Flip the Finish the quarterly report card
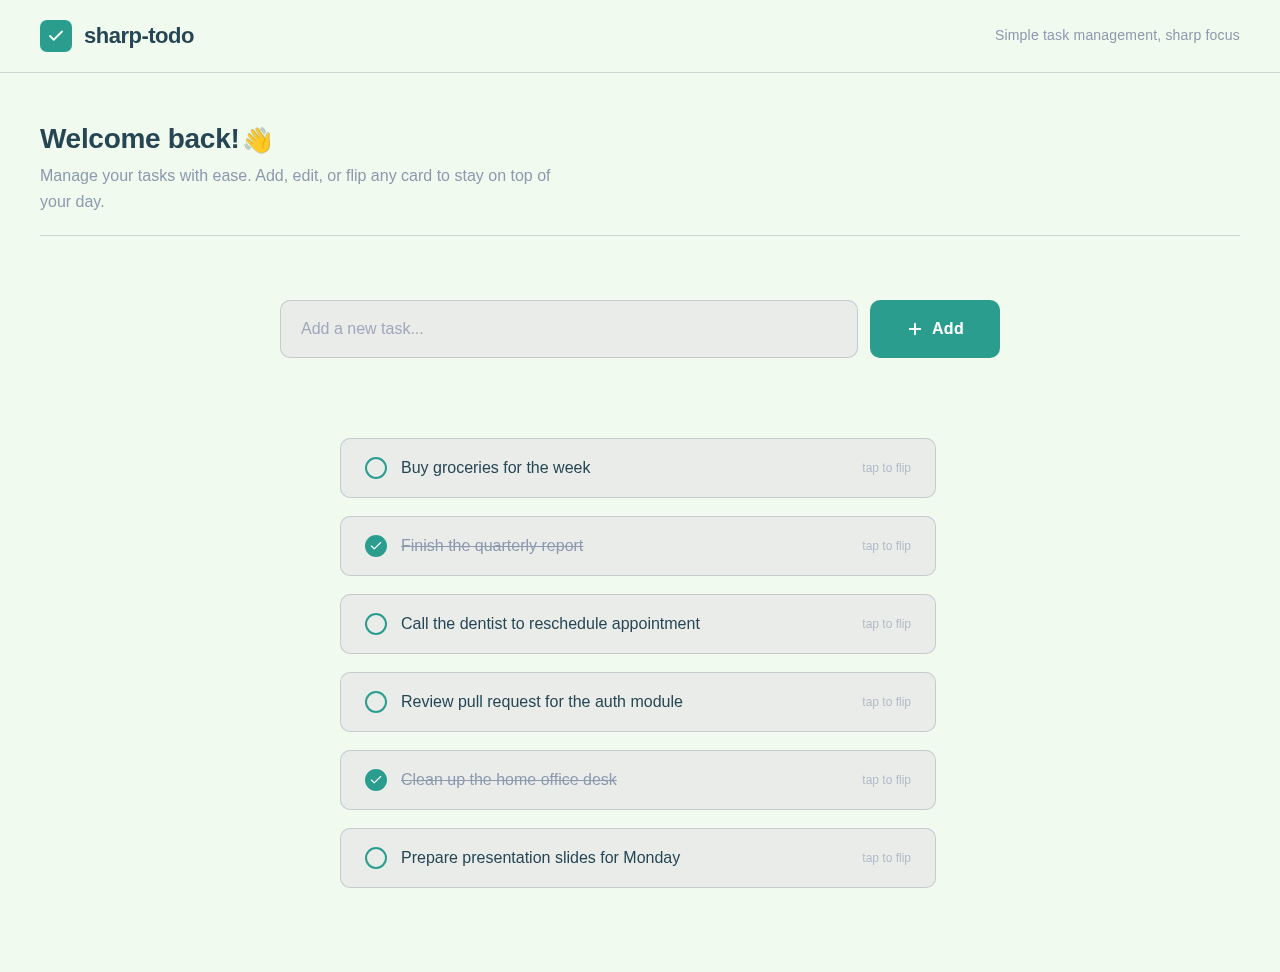 coord(886,546)
